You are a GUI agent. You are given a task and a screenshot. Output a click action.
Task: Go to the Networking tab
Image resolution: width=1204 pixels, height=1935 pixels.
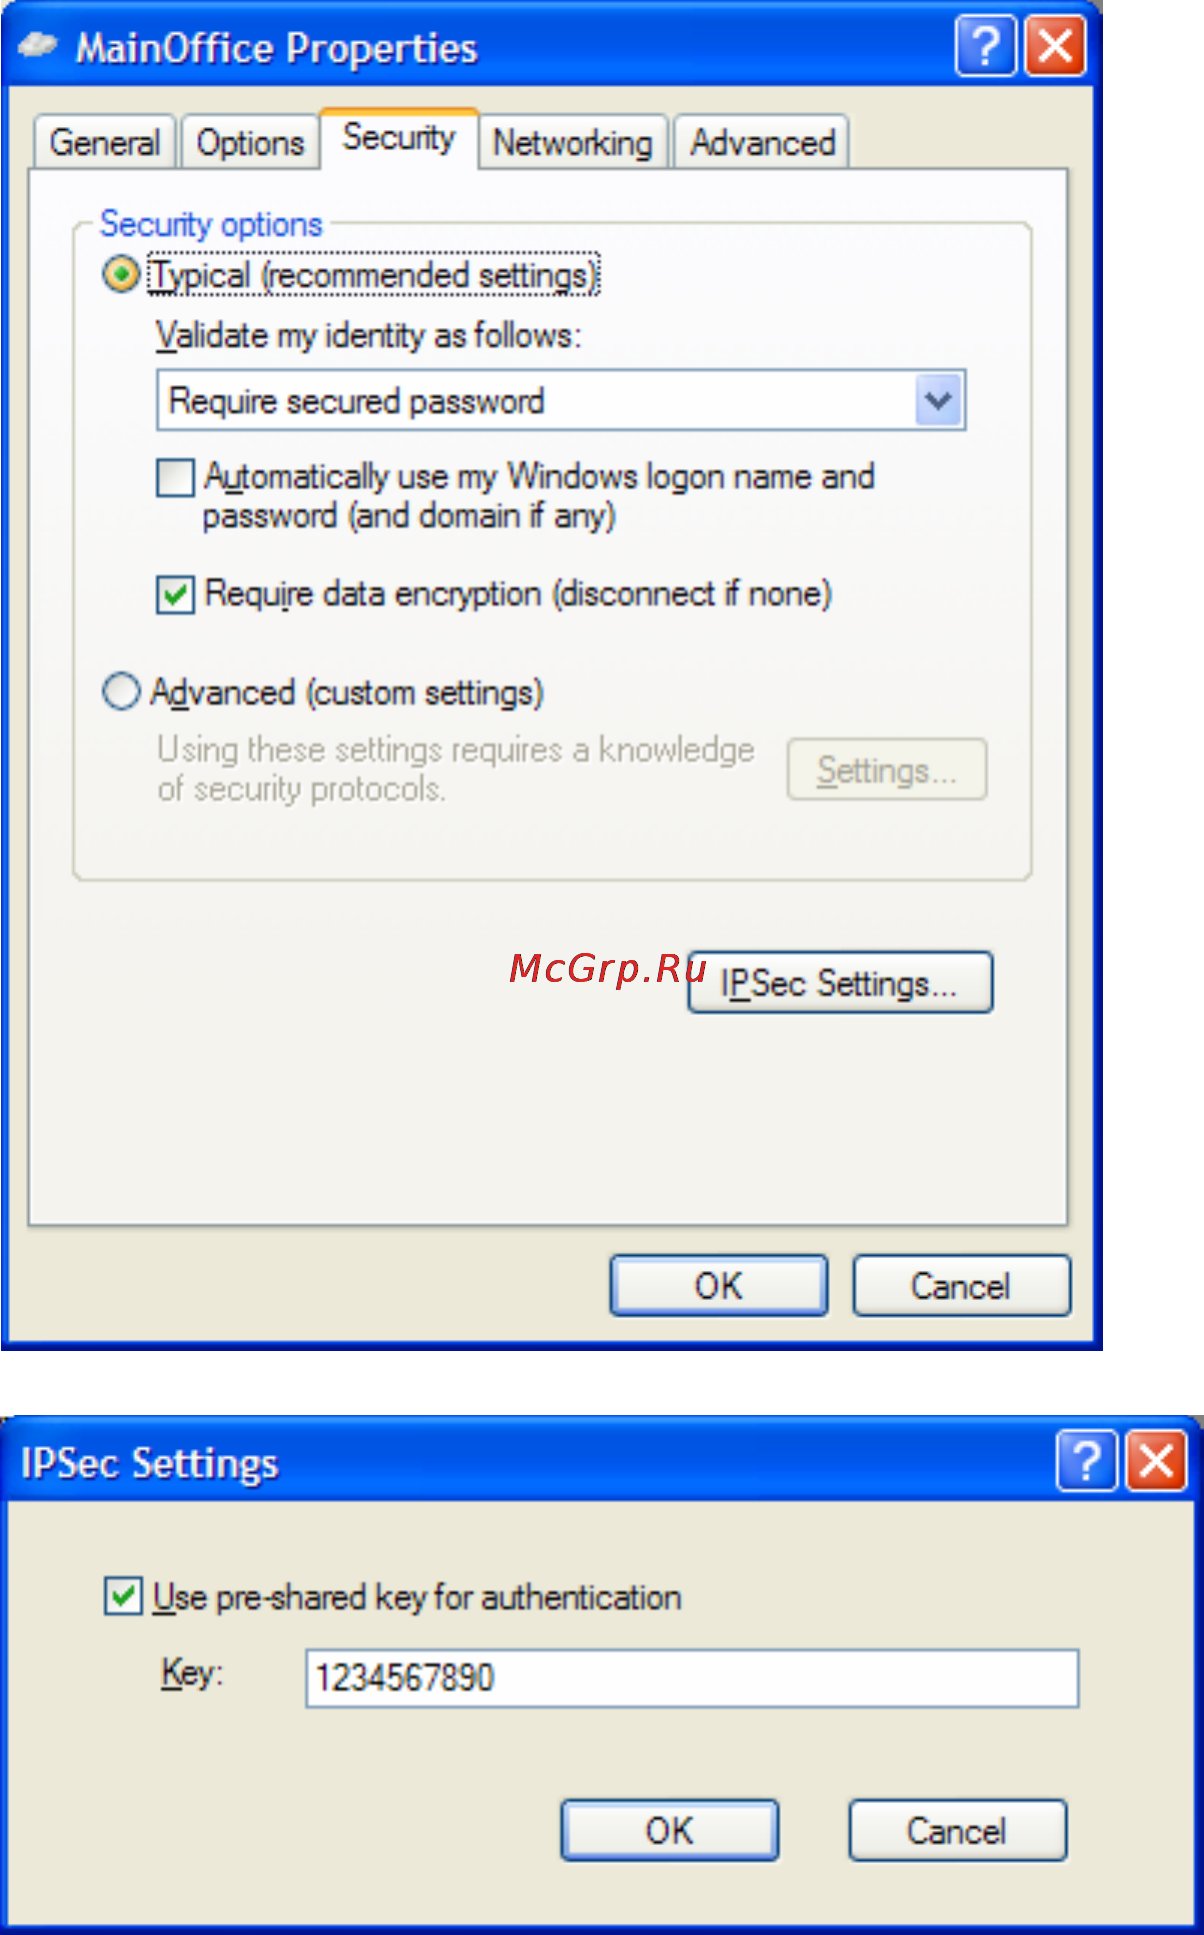coord(572,142)
